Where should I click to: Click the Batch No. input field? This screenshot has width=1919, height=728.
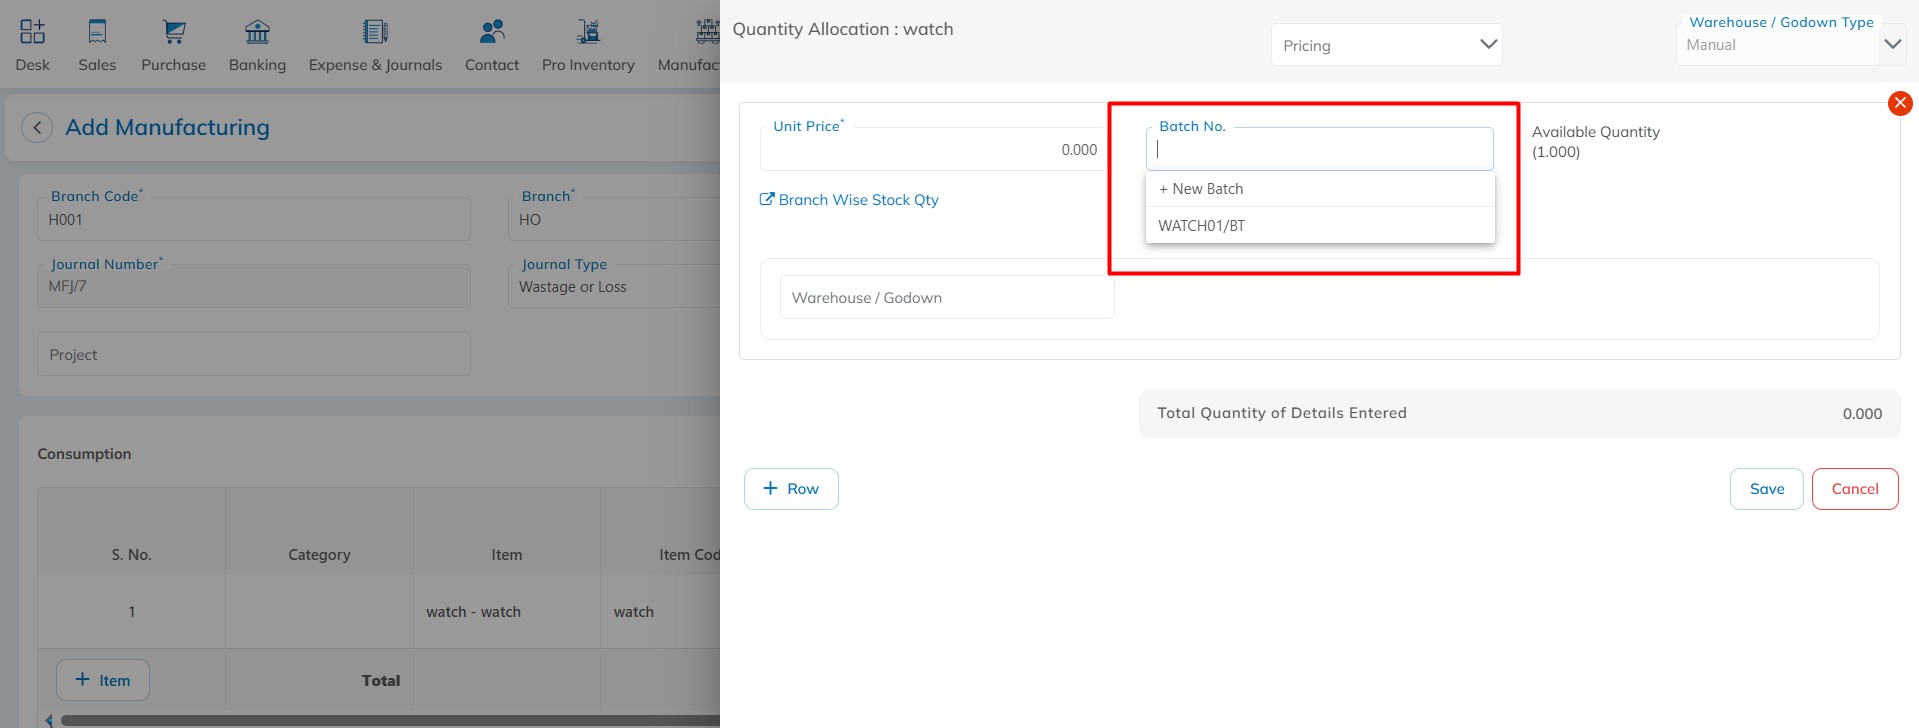pyautogui.click(x=1320, y=149)
